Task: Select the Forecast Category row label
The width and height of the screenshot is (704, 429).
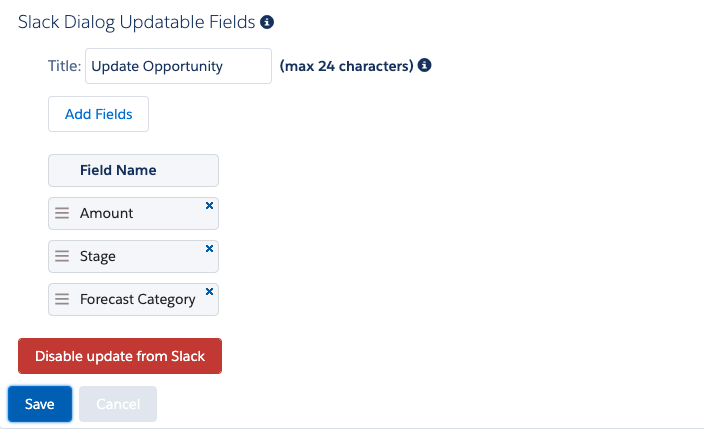Action: (x=138, y=299)
